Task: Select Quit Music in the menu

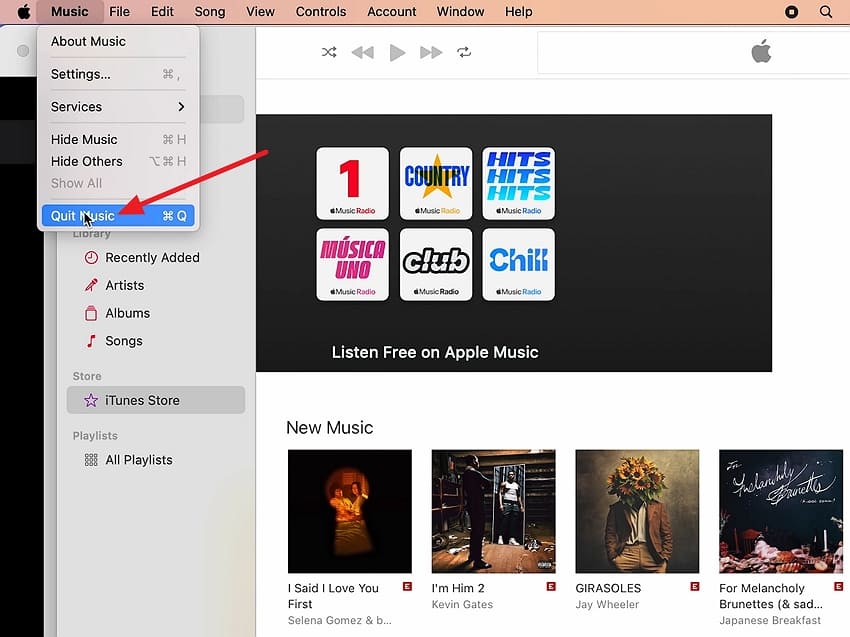Action: (x=118, y=216)
